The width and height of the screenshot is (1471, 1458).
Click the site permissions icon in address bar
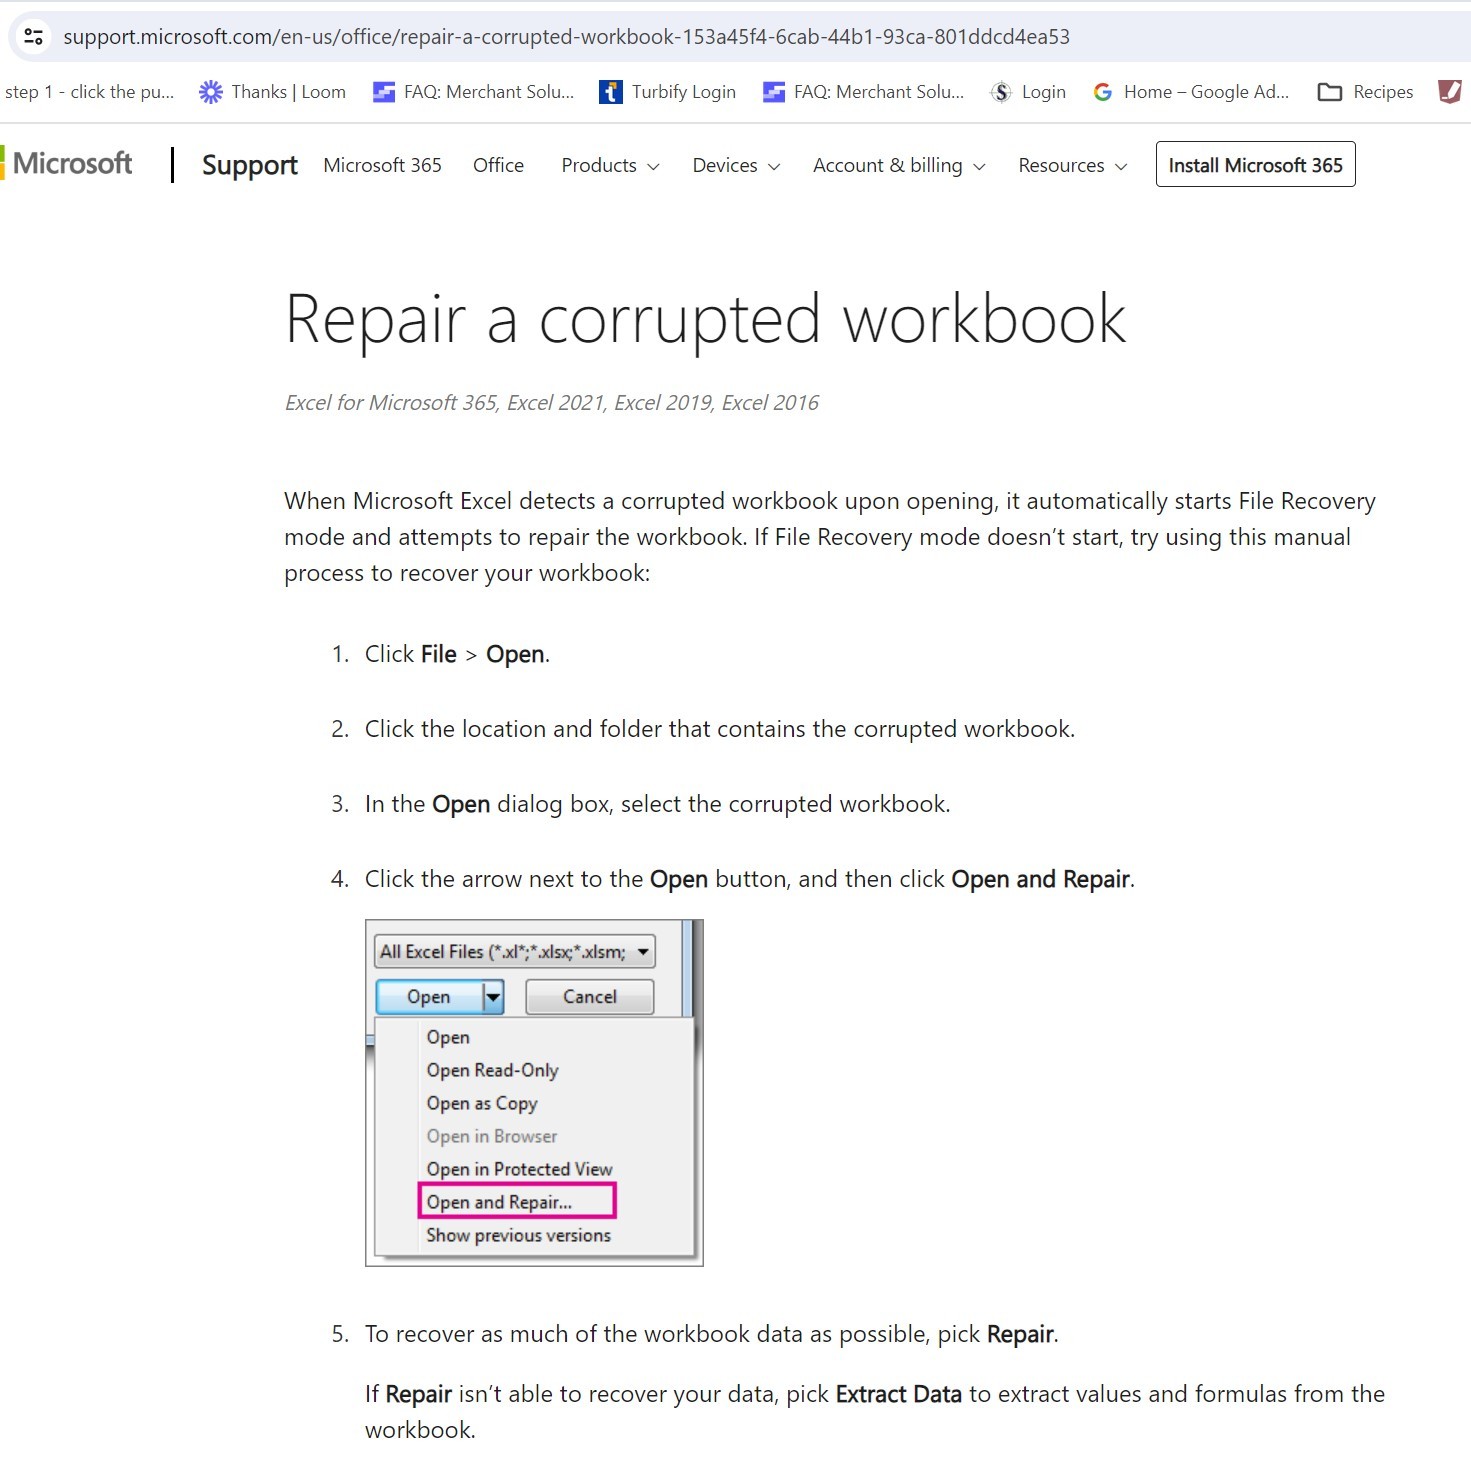(33, 36)
